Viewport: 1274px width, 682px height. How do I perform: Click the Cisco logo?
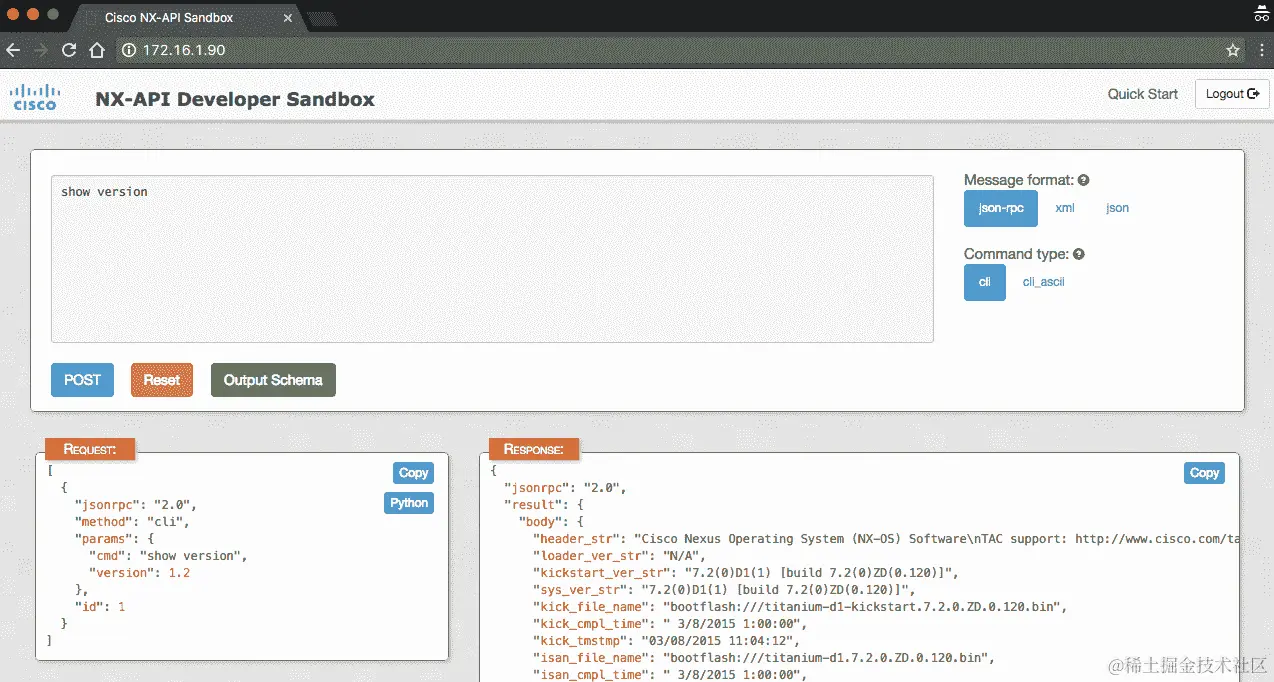(34, 96)
